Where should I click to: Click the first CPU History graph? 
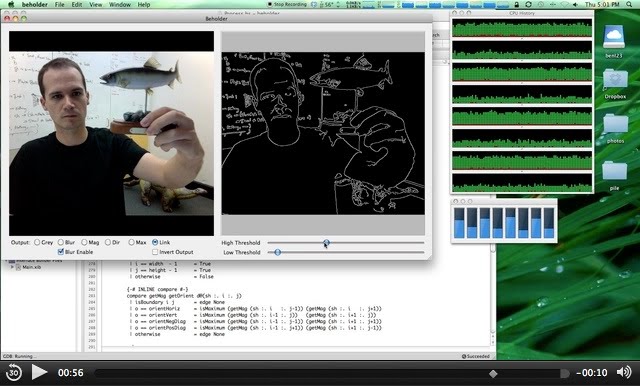coord(522,28)
